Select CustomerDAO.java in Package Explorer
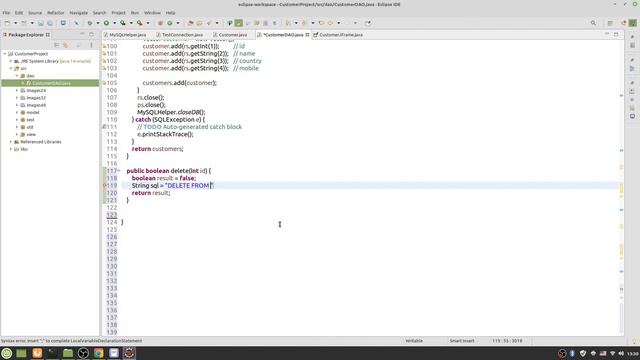 point(51,83)
